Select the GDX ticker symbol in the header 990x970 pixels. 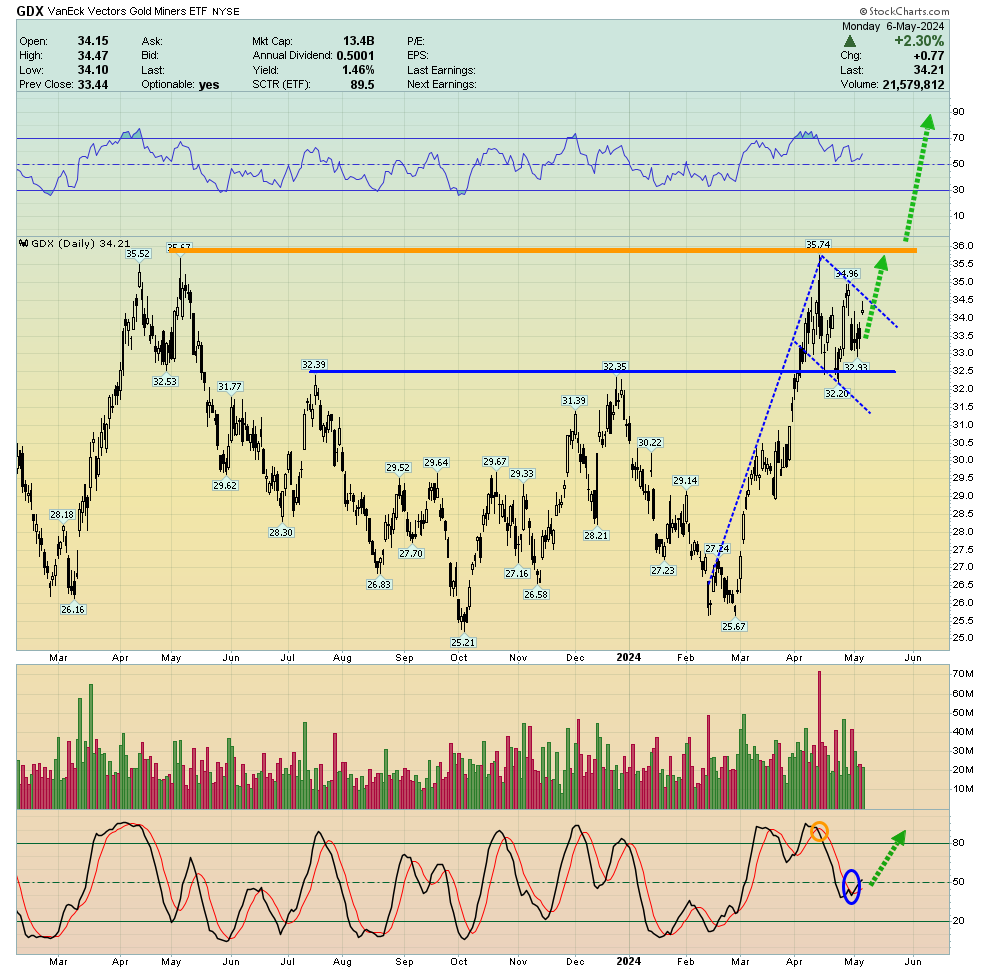pos(30,11)
